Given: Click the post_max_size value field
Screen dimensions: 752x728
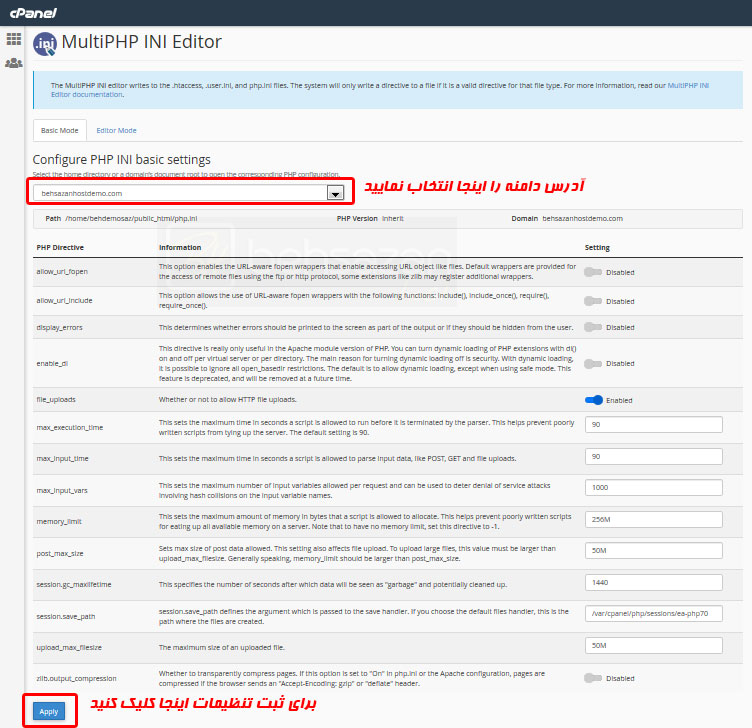Looking at the screenshot, I should click(654, 551).
